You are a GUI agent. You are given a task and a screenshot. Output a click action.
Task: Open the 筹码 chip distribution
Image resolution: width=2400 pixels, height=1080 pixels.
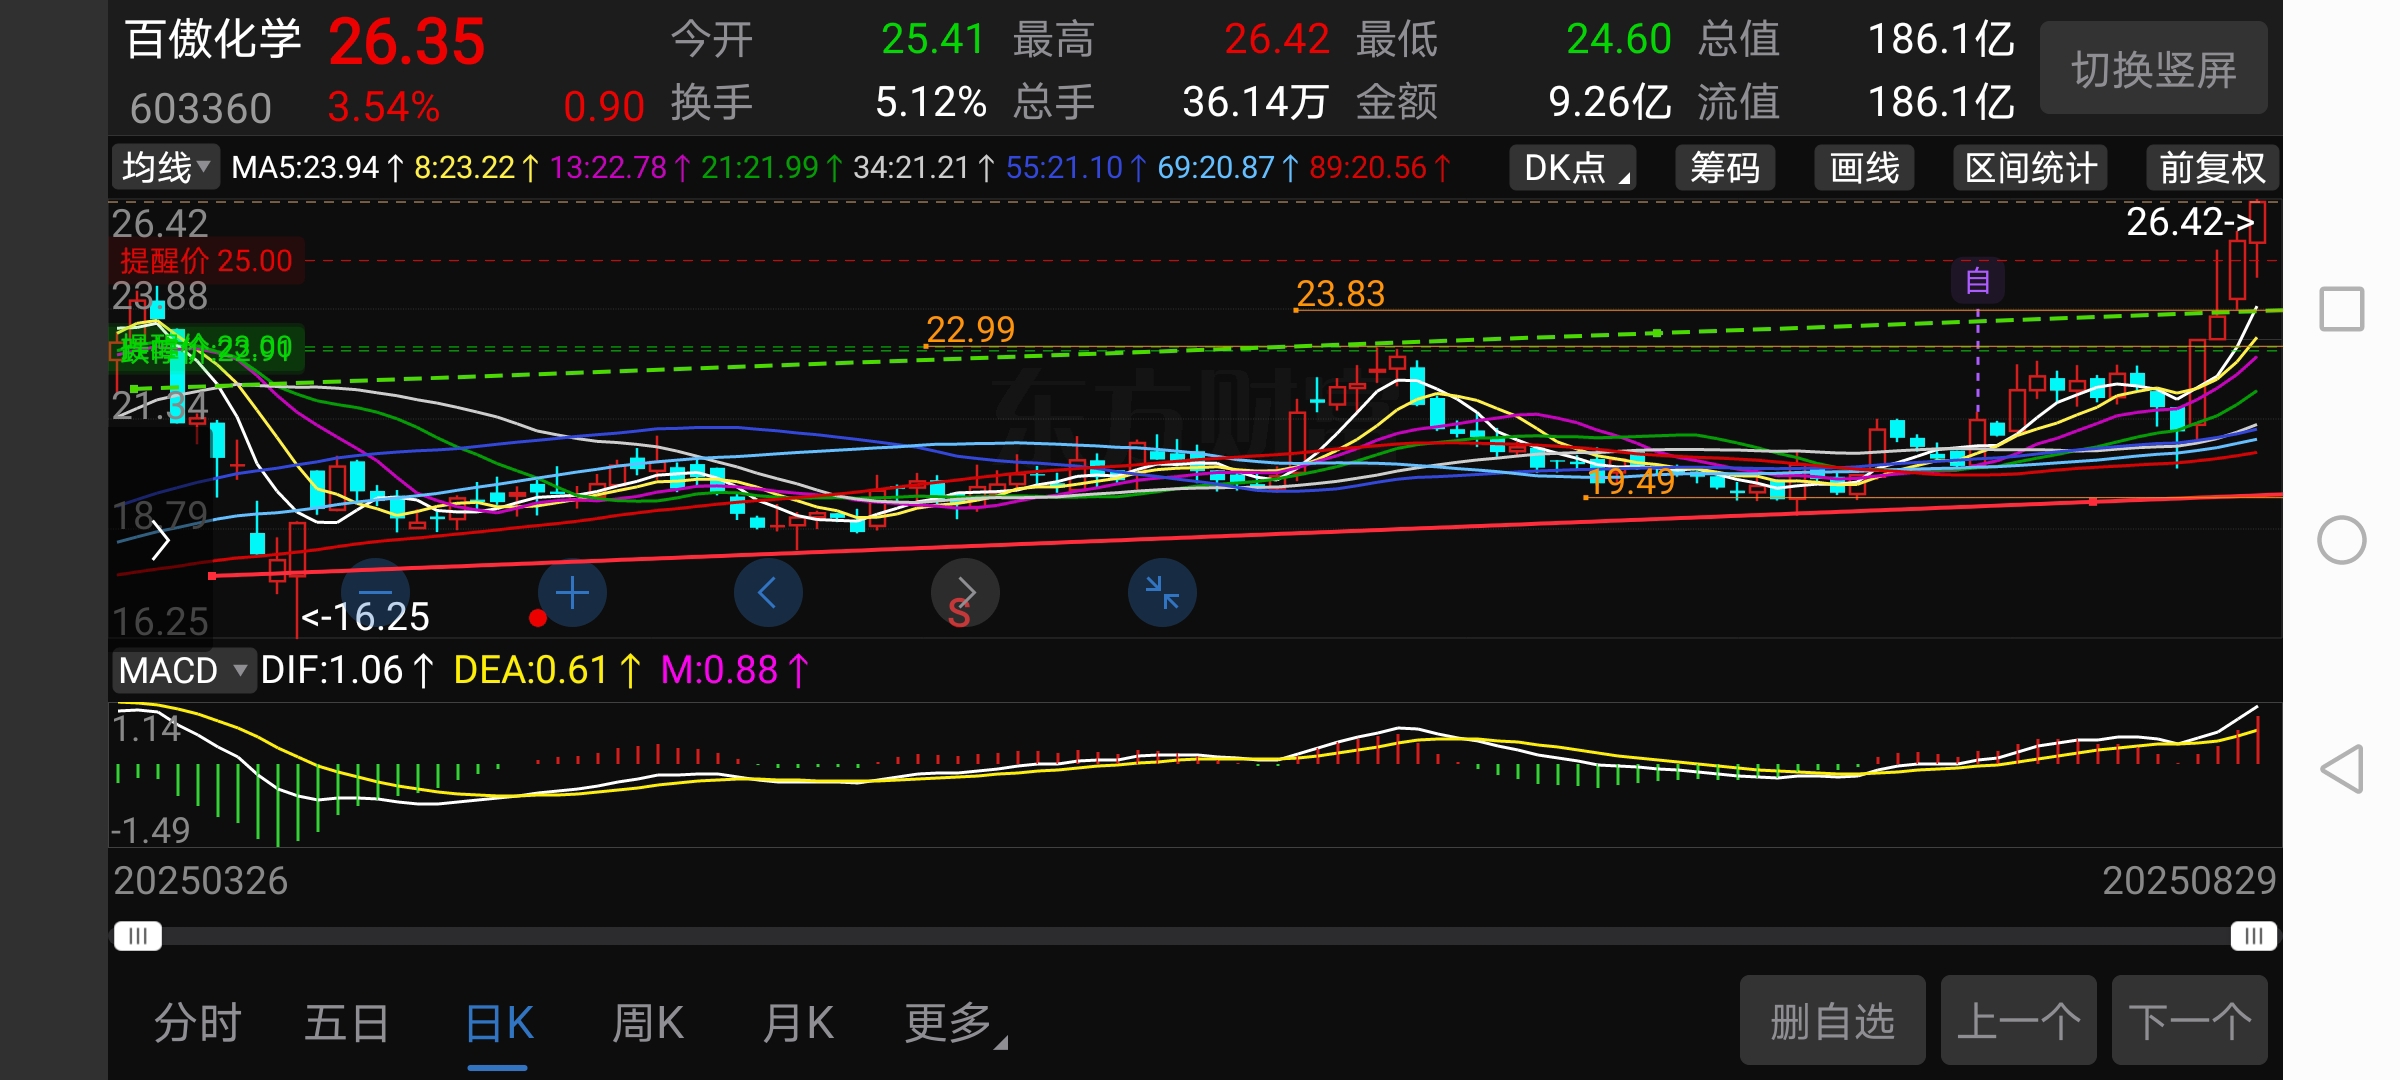(1724, 167)
